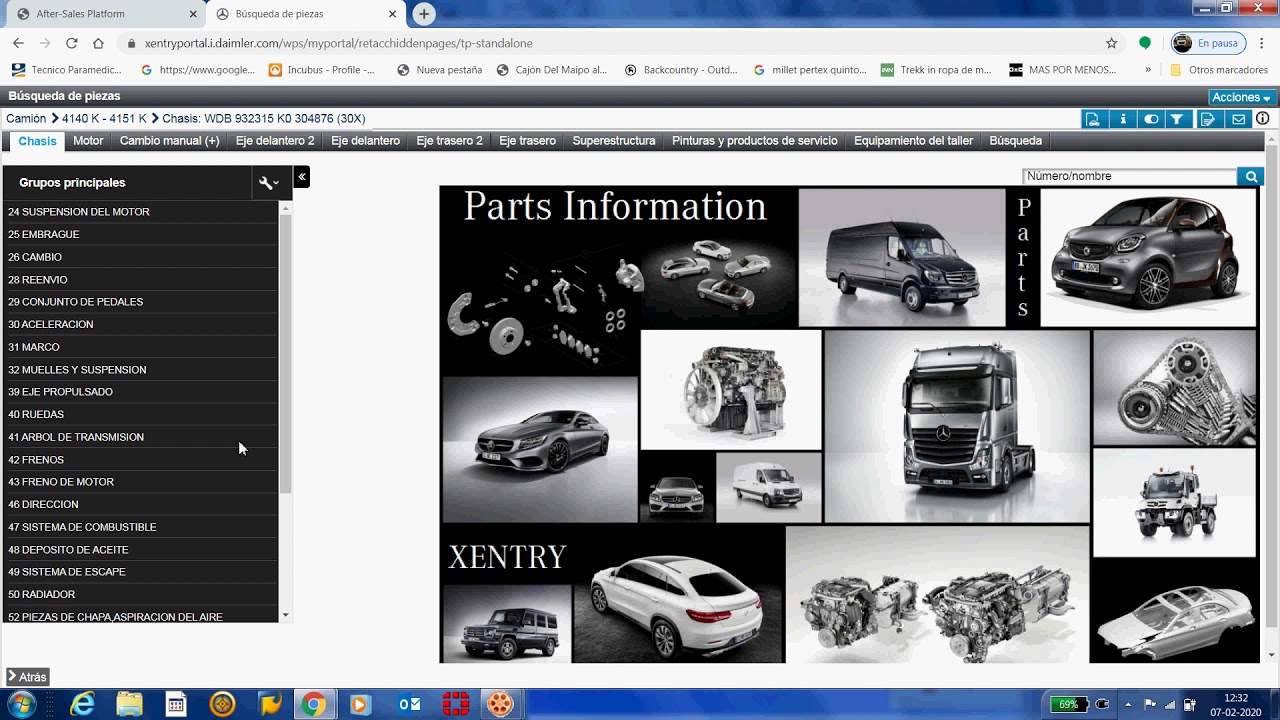Open Windows Explorer folder taskbar icon
This screenshot has width=1280, height=720.
pyautogui.click(x=129, y=705)
